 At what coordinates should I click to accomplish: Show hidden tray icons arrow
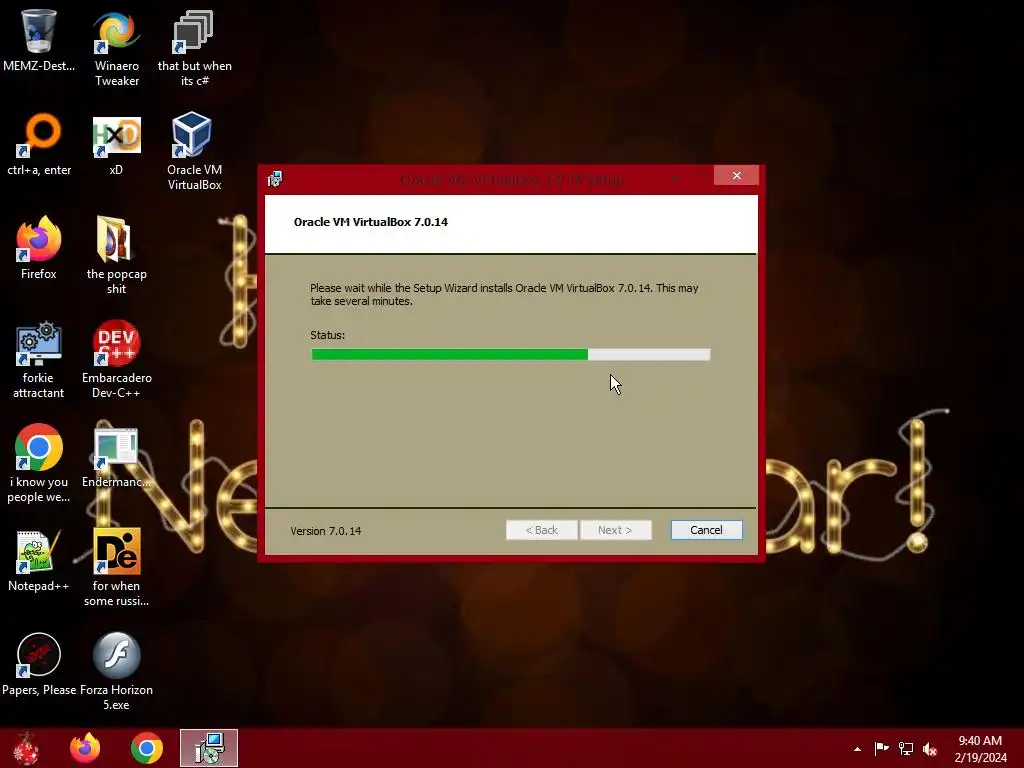click(857, 749)
